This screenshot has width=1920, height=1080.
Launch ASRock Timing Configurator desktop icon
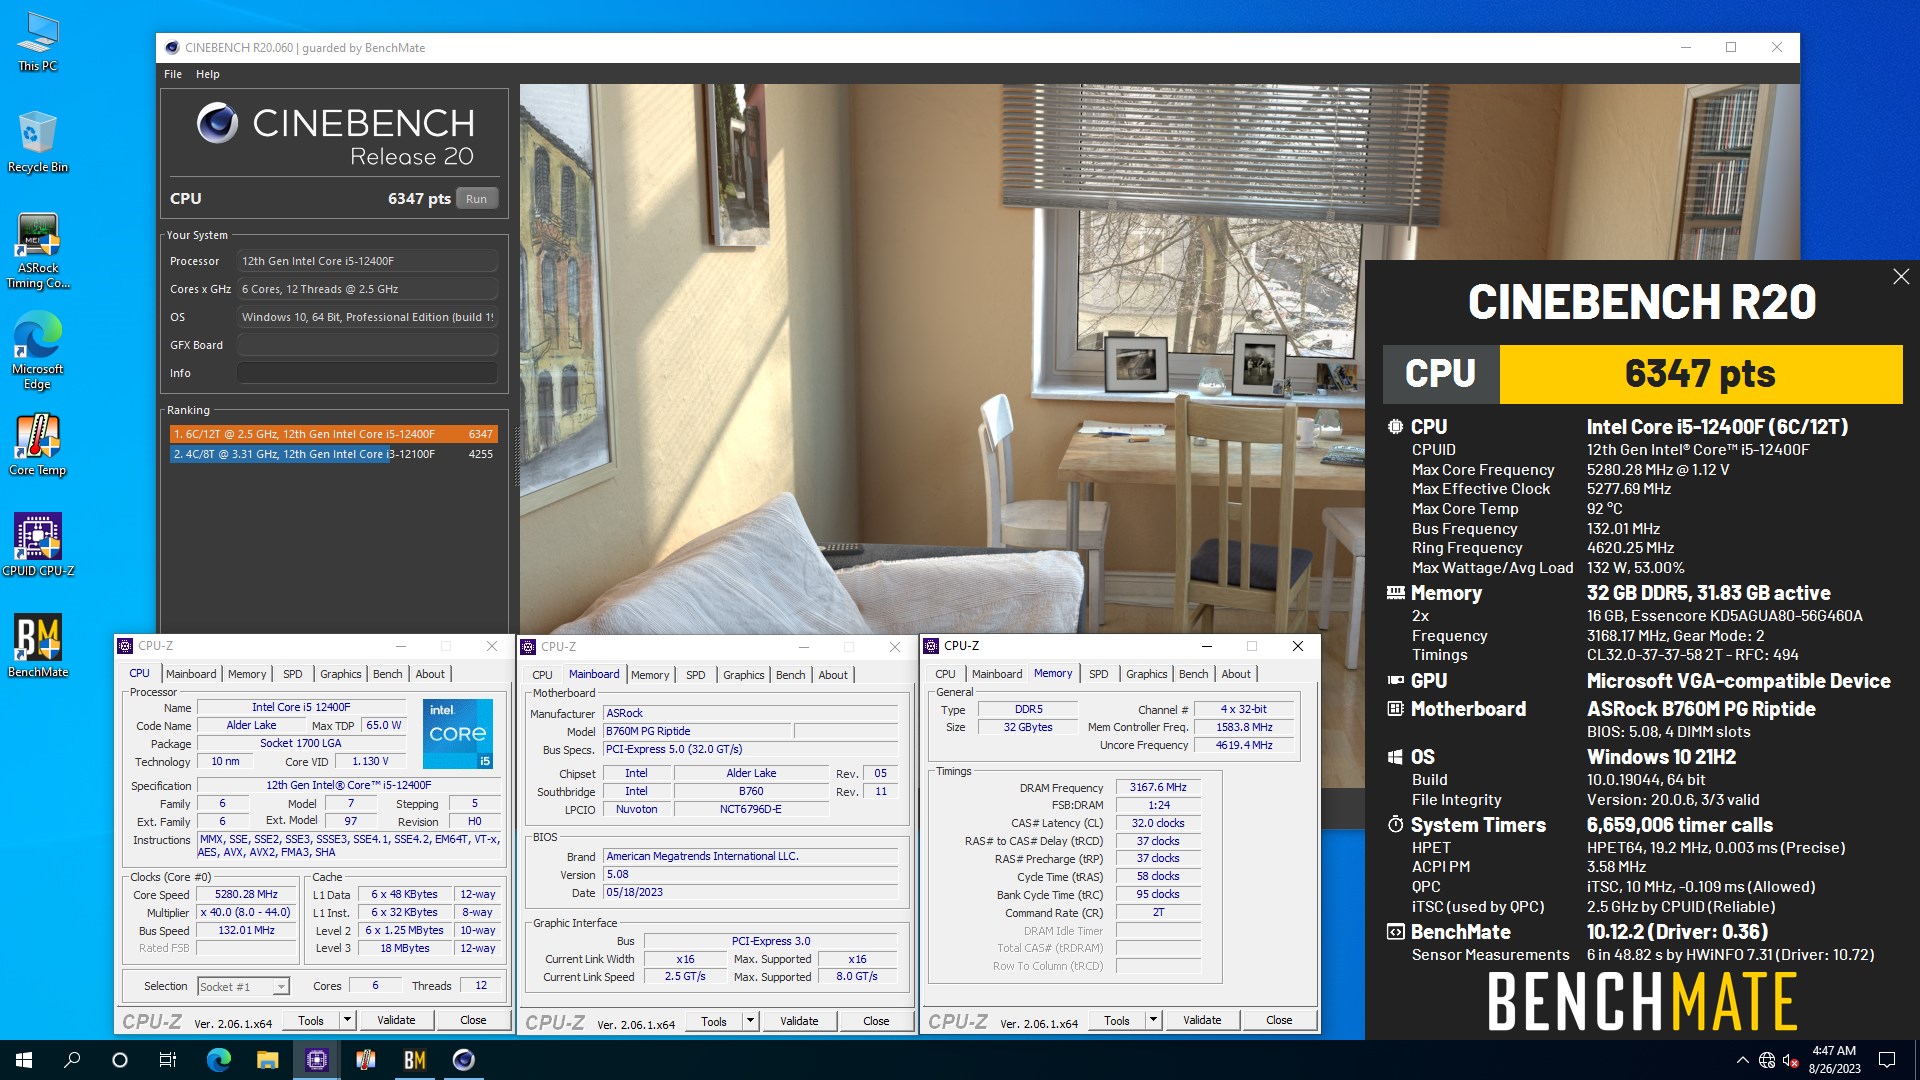[x=38, y=251]
